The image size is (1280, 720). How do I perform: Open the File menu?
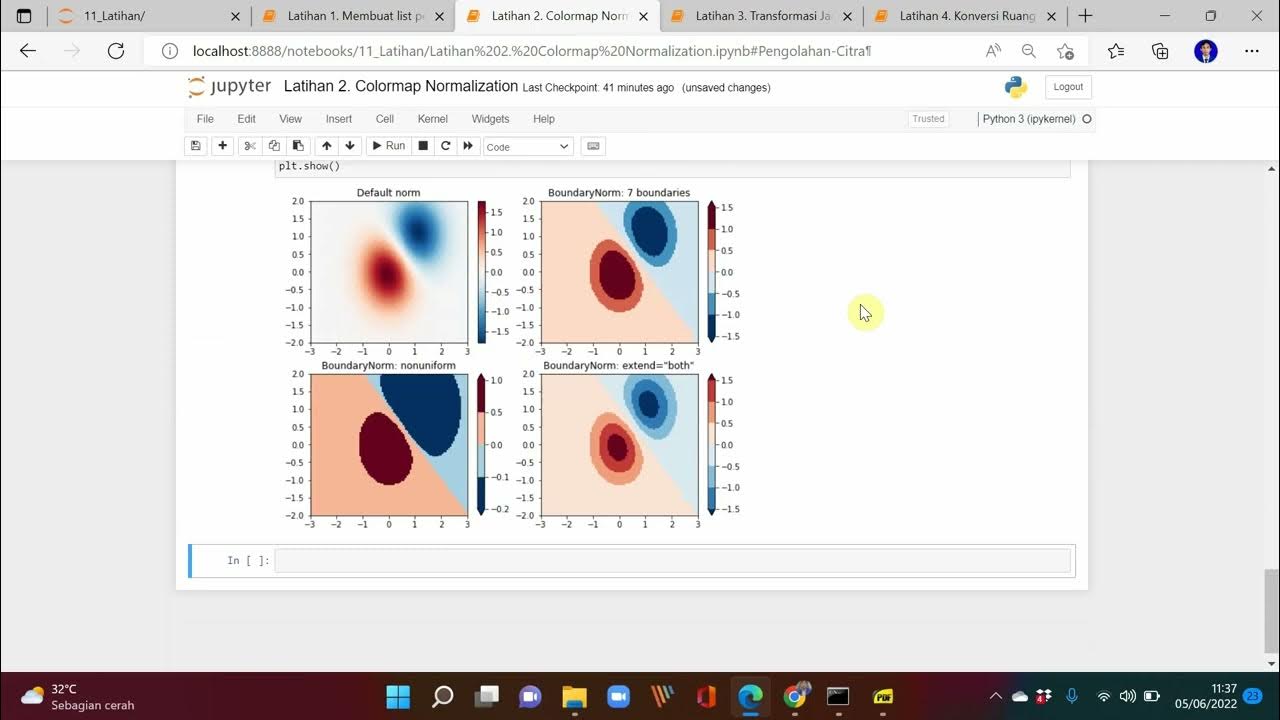pos(205,119)
